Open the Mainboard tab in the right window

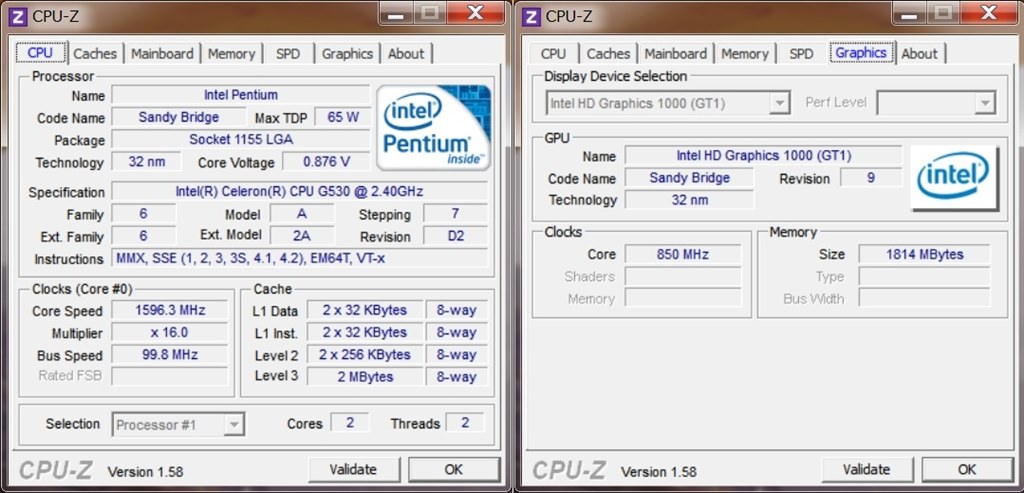pyautogui.click(x=675, y=54)
